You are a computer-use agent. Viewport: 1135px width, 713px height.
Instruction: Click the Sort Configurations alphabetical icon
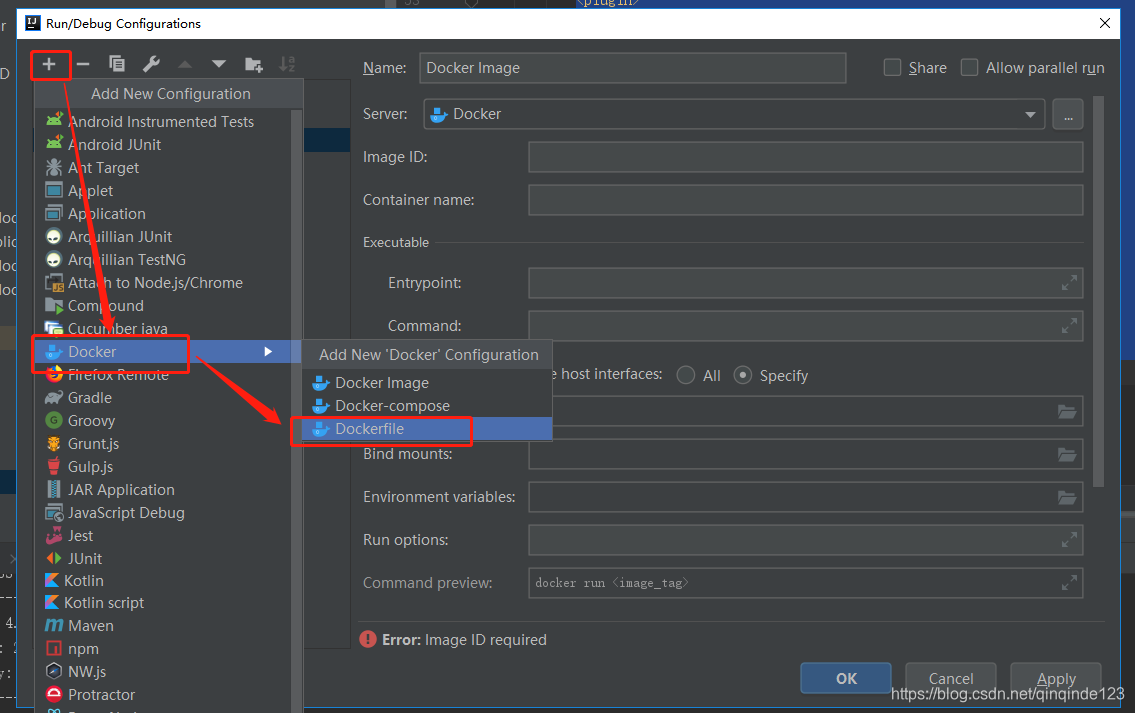click(287, 64)
